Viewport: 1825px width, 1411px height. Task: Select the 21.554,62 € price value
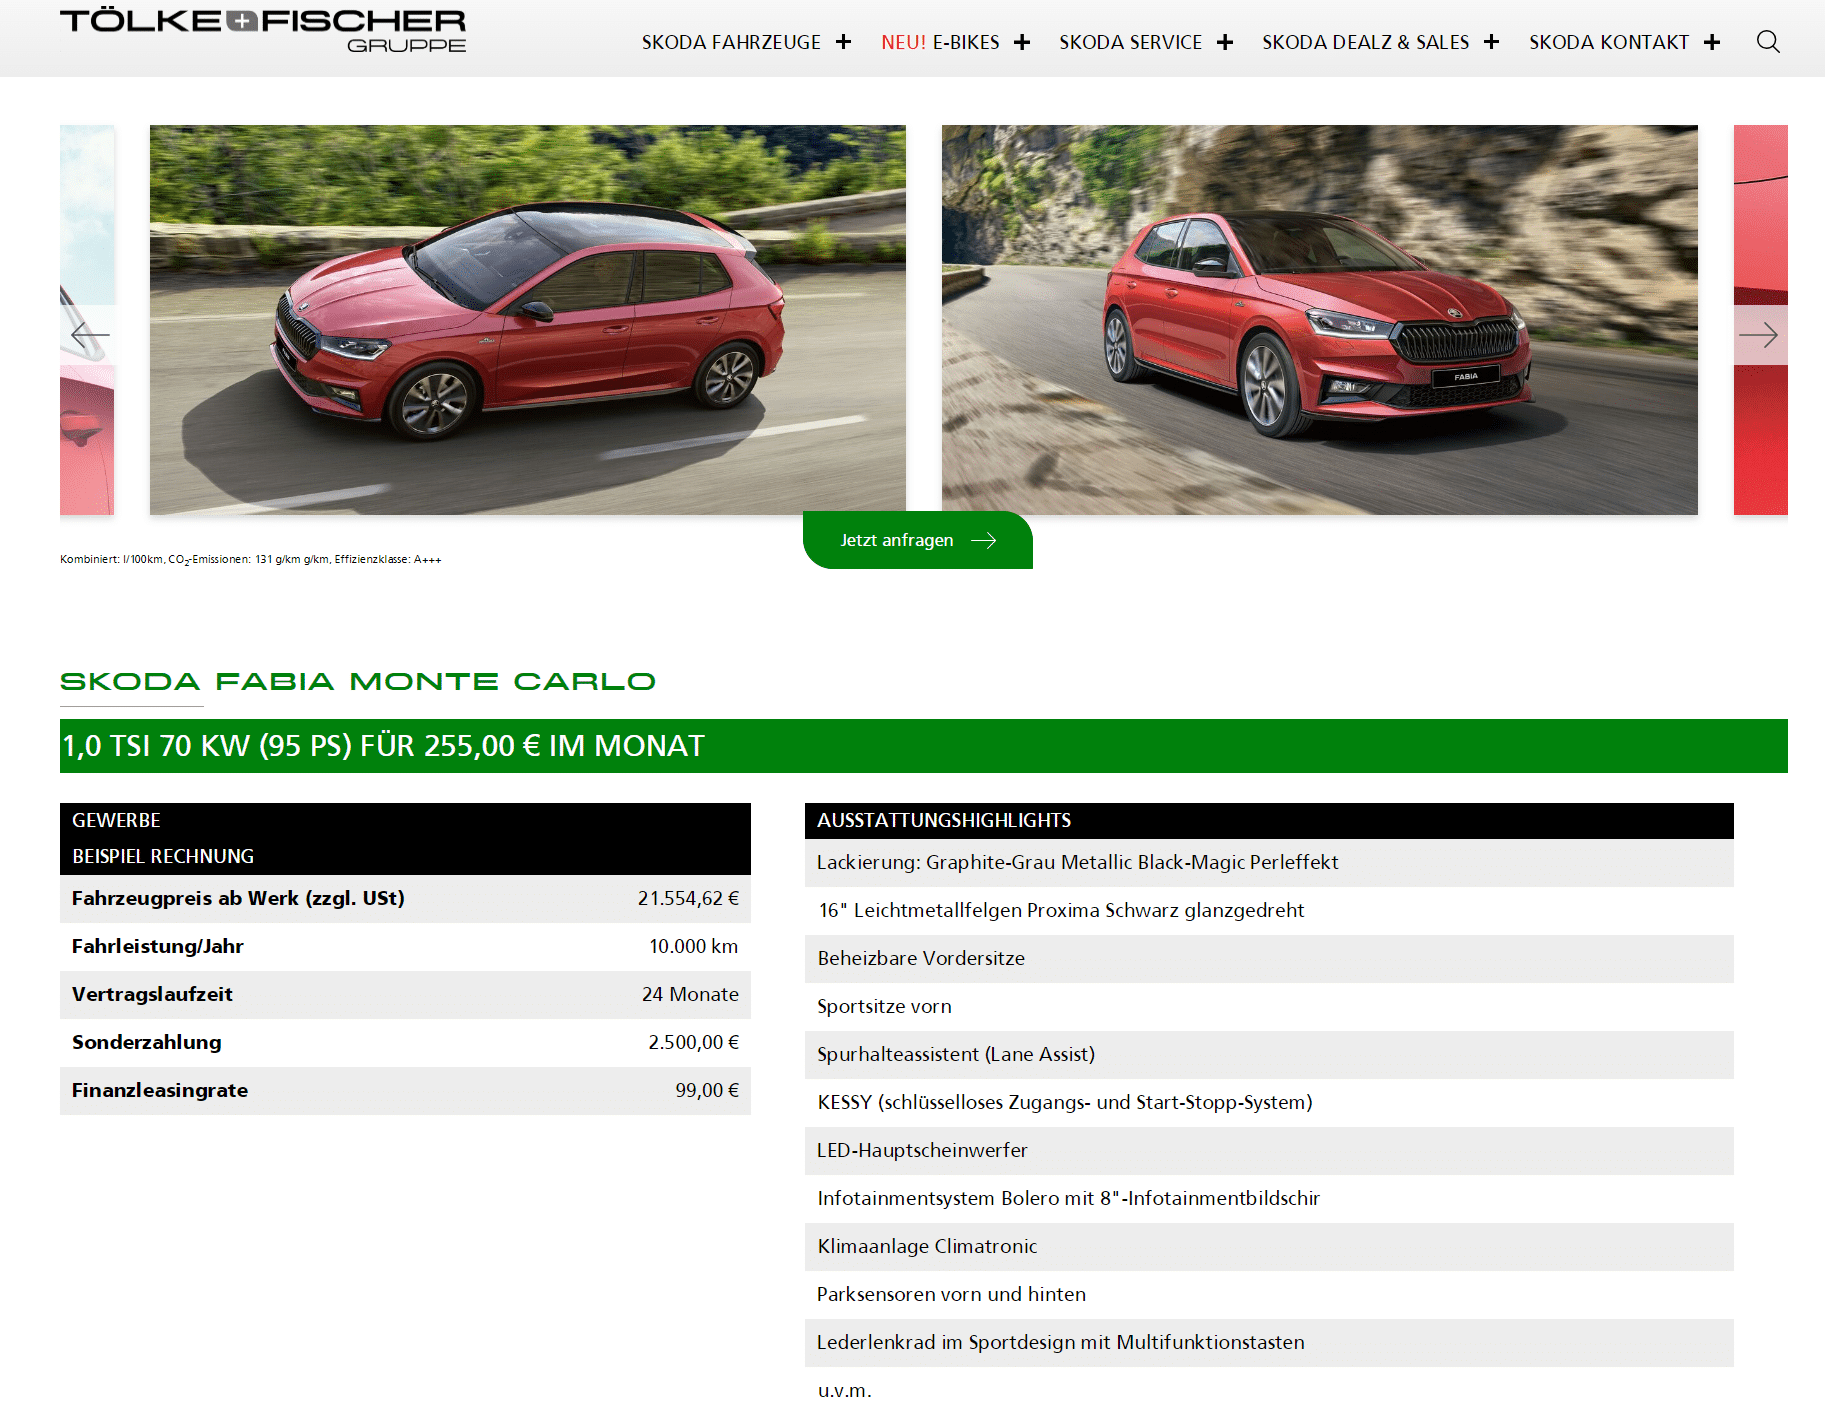pyautogui.click(x=688, y=898)
